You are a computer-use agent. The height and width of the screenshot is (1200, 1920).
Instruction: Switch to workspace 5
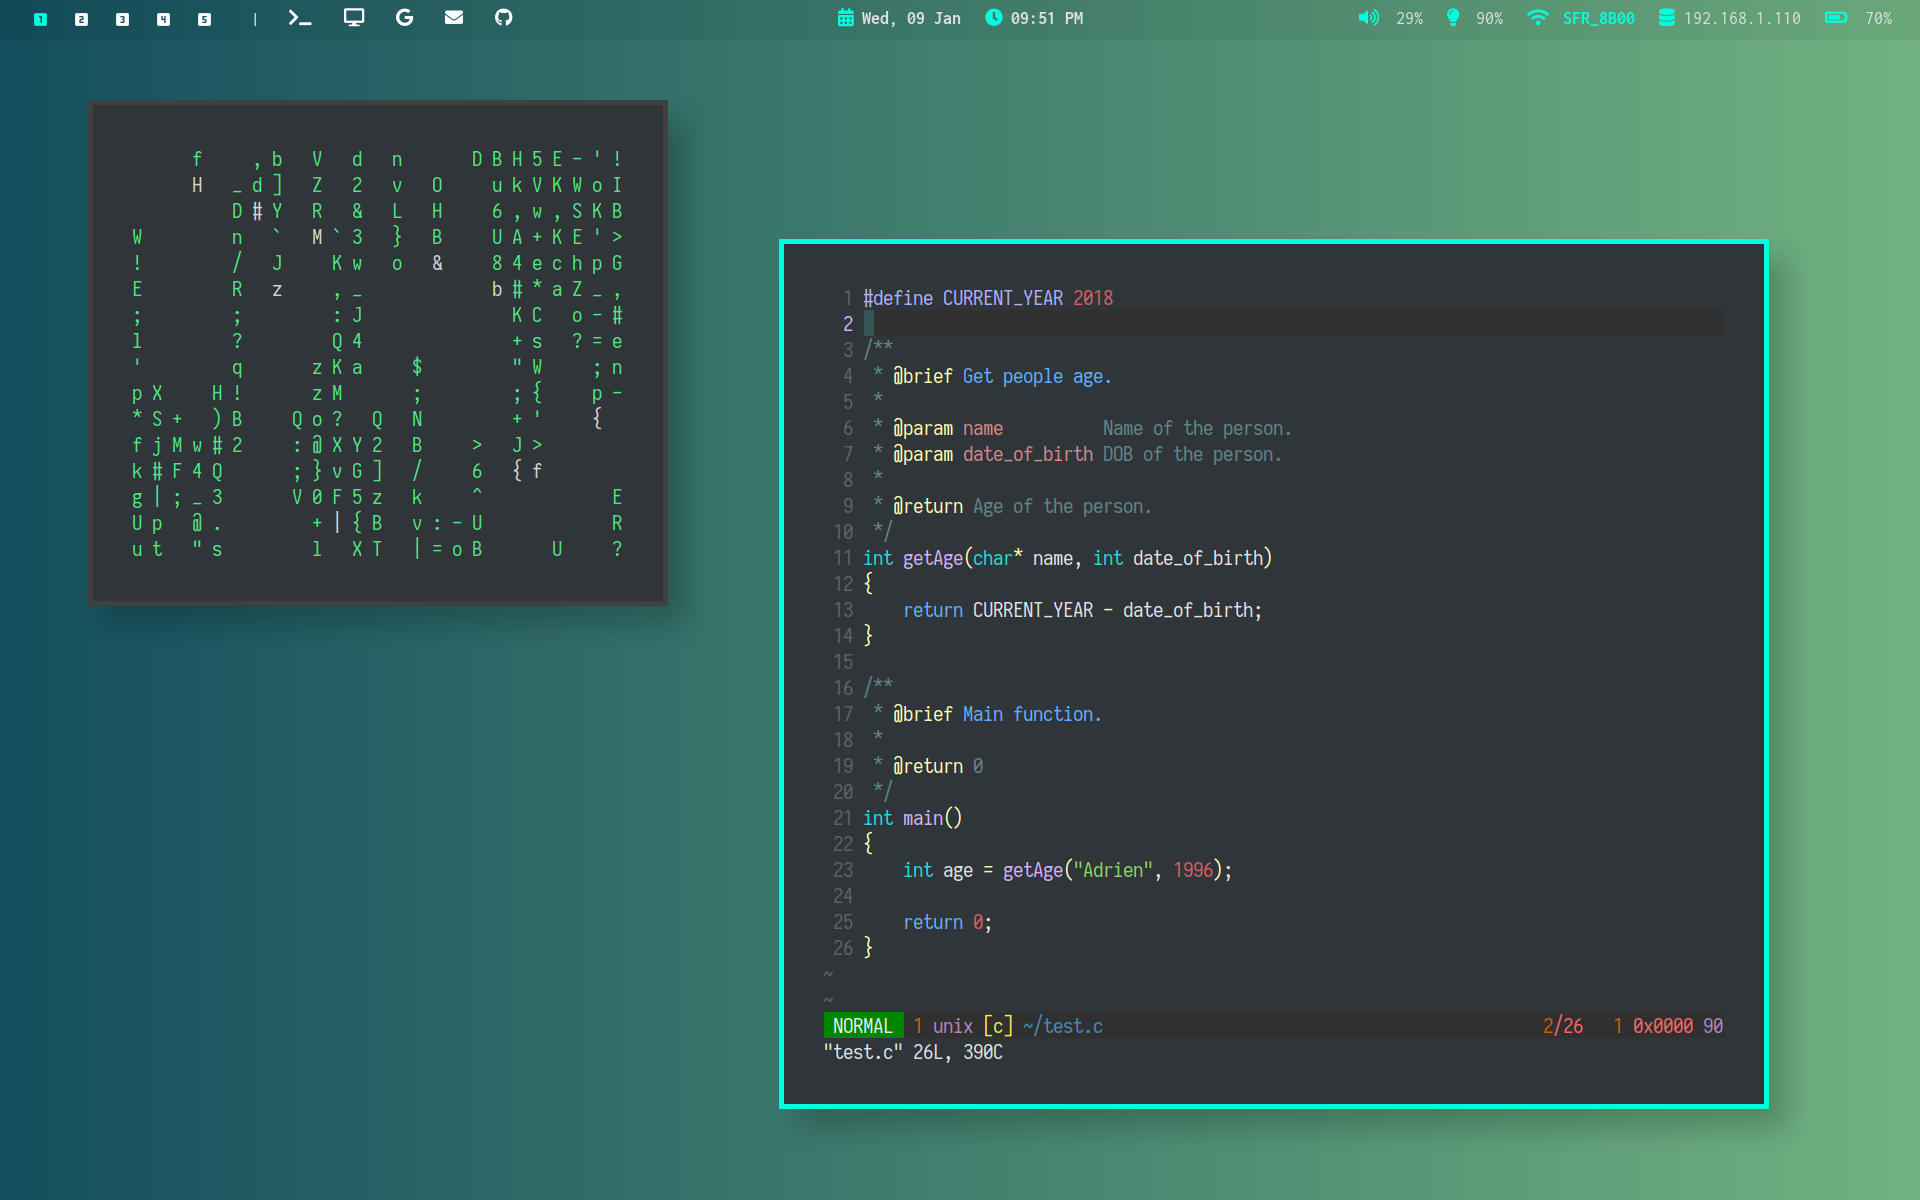205,19
